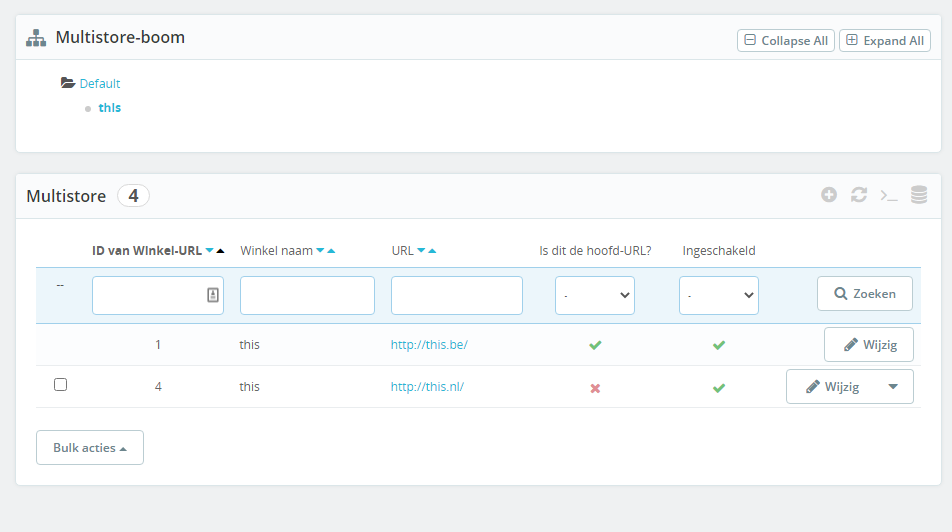The width and height of the screenshot is (952, 532).
Task: Click the Winkel naam header text
Action: pyautogui.click(x=276, y=251)
